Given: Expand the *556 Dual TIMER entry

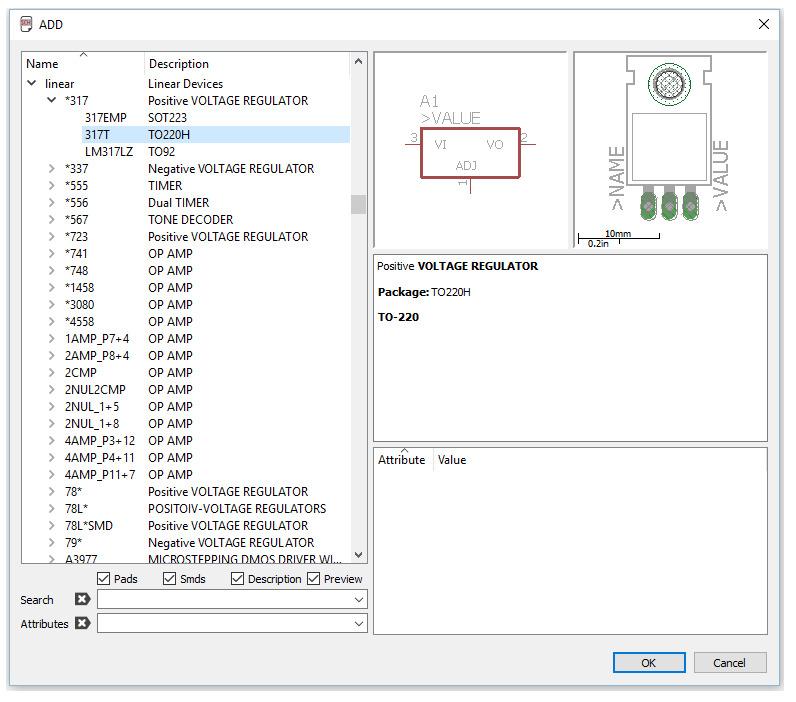Looking at the screenshot, I should [51, 202].
